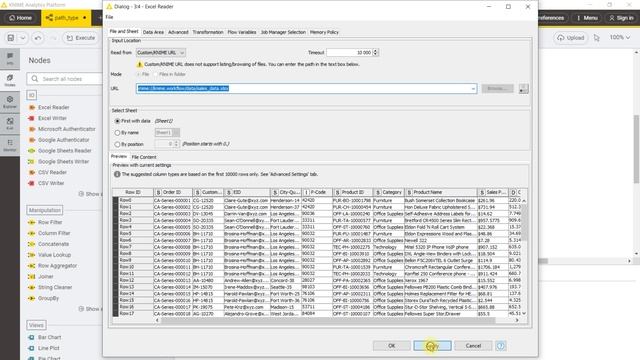Screen dimensions: 640x360
Task: Click the Bar Chart node icon
Action: pos(31,338)
